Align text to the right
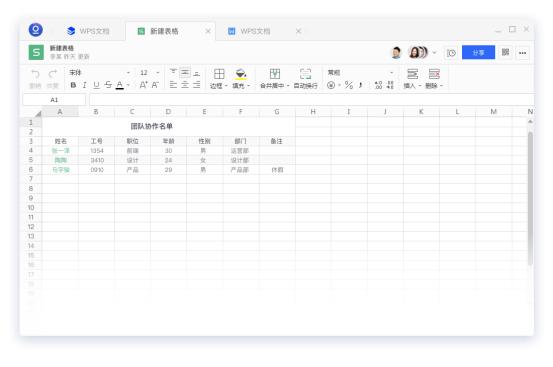The image size is (553, 367). (x=197, y=85)
